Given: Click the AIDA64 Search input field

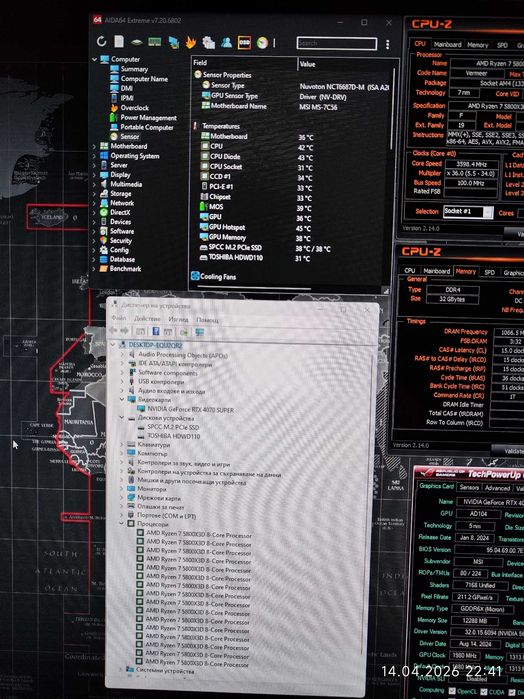Looking at the screenshot, I should coord(337,43).
